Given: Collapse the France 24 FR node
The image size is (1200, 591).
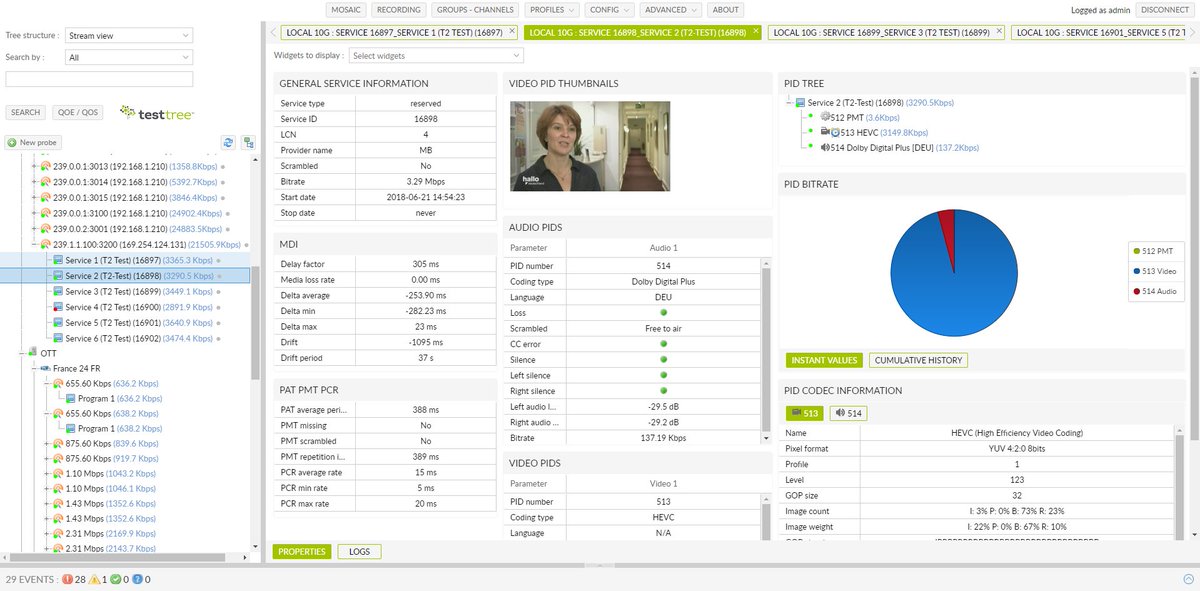Looking at the screenshot, I should (x=33, y=368).
